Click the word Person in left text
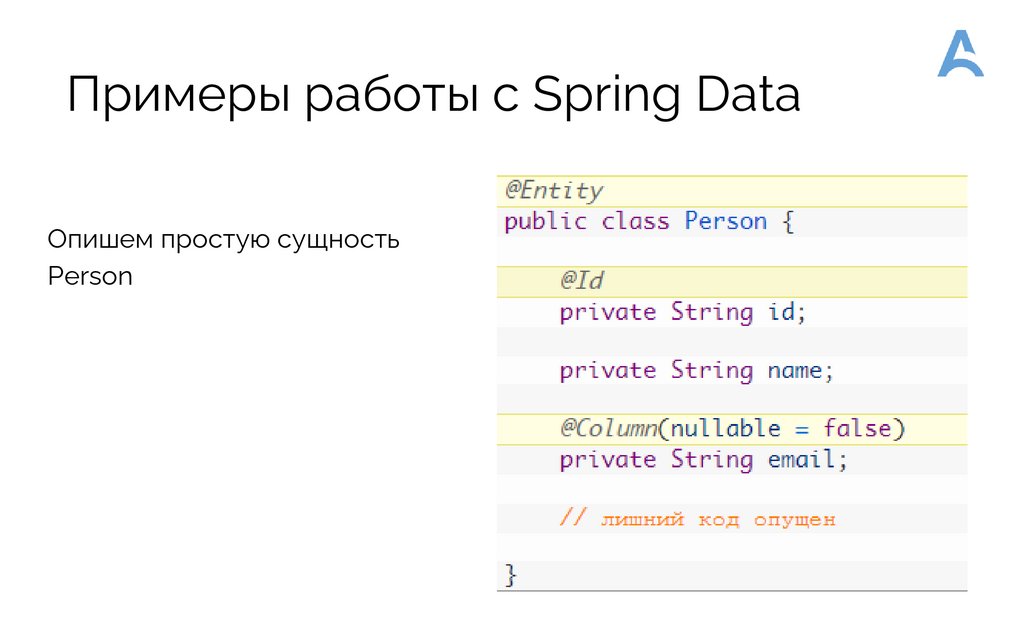1024x638 pixels. tap(89, 276)
